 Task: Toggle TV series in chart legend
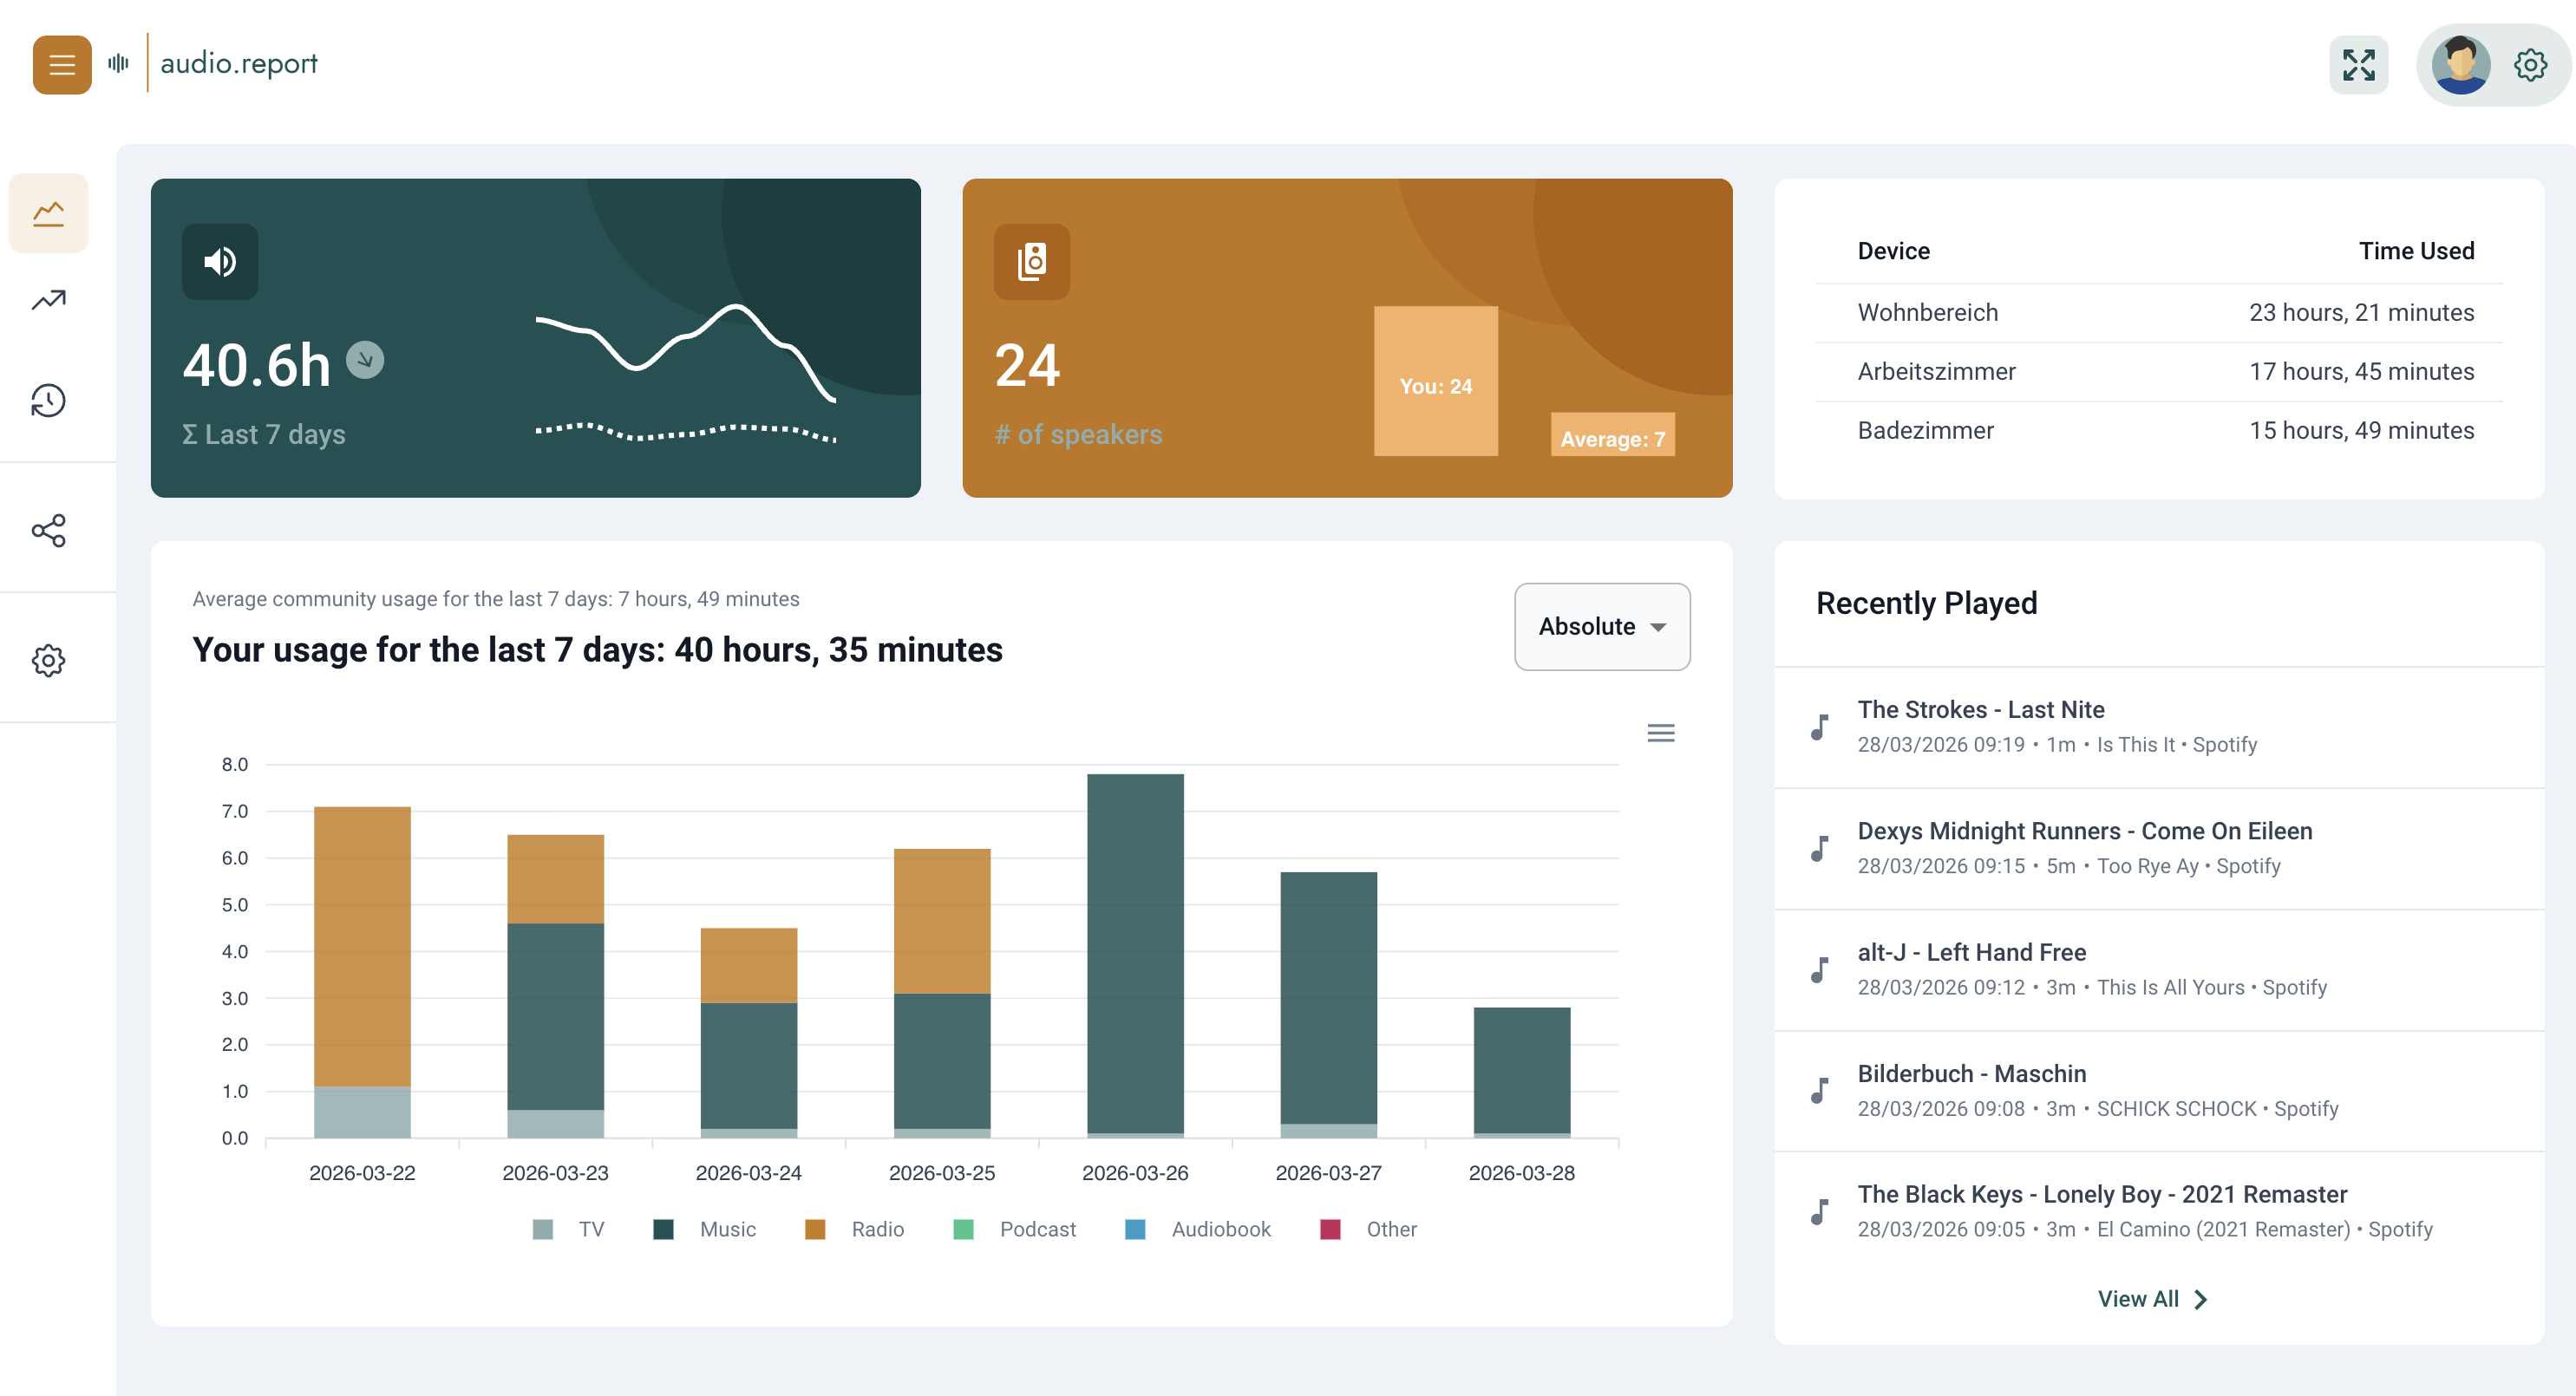click(569, 1229)
